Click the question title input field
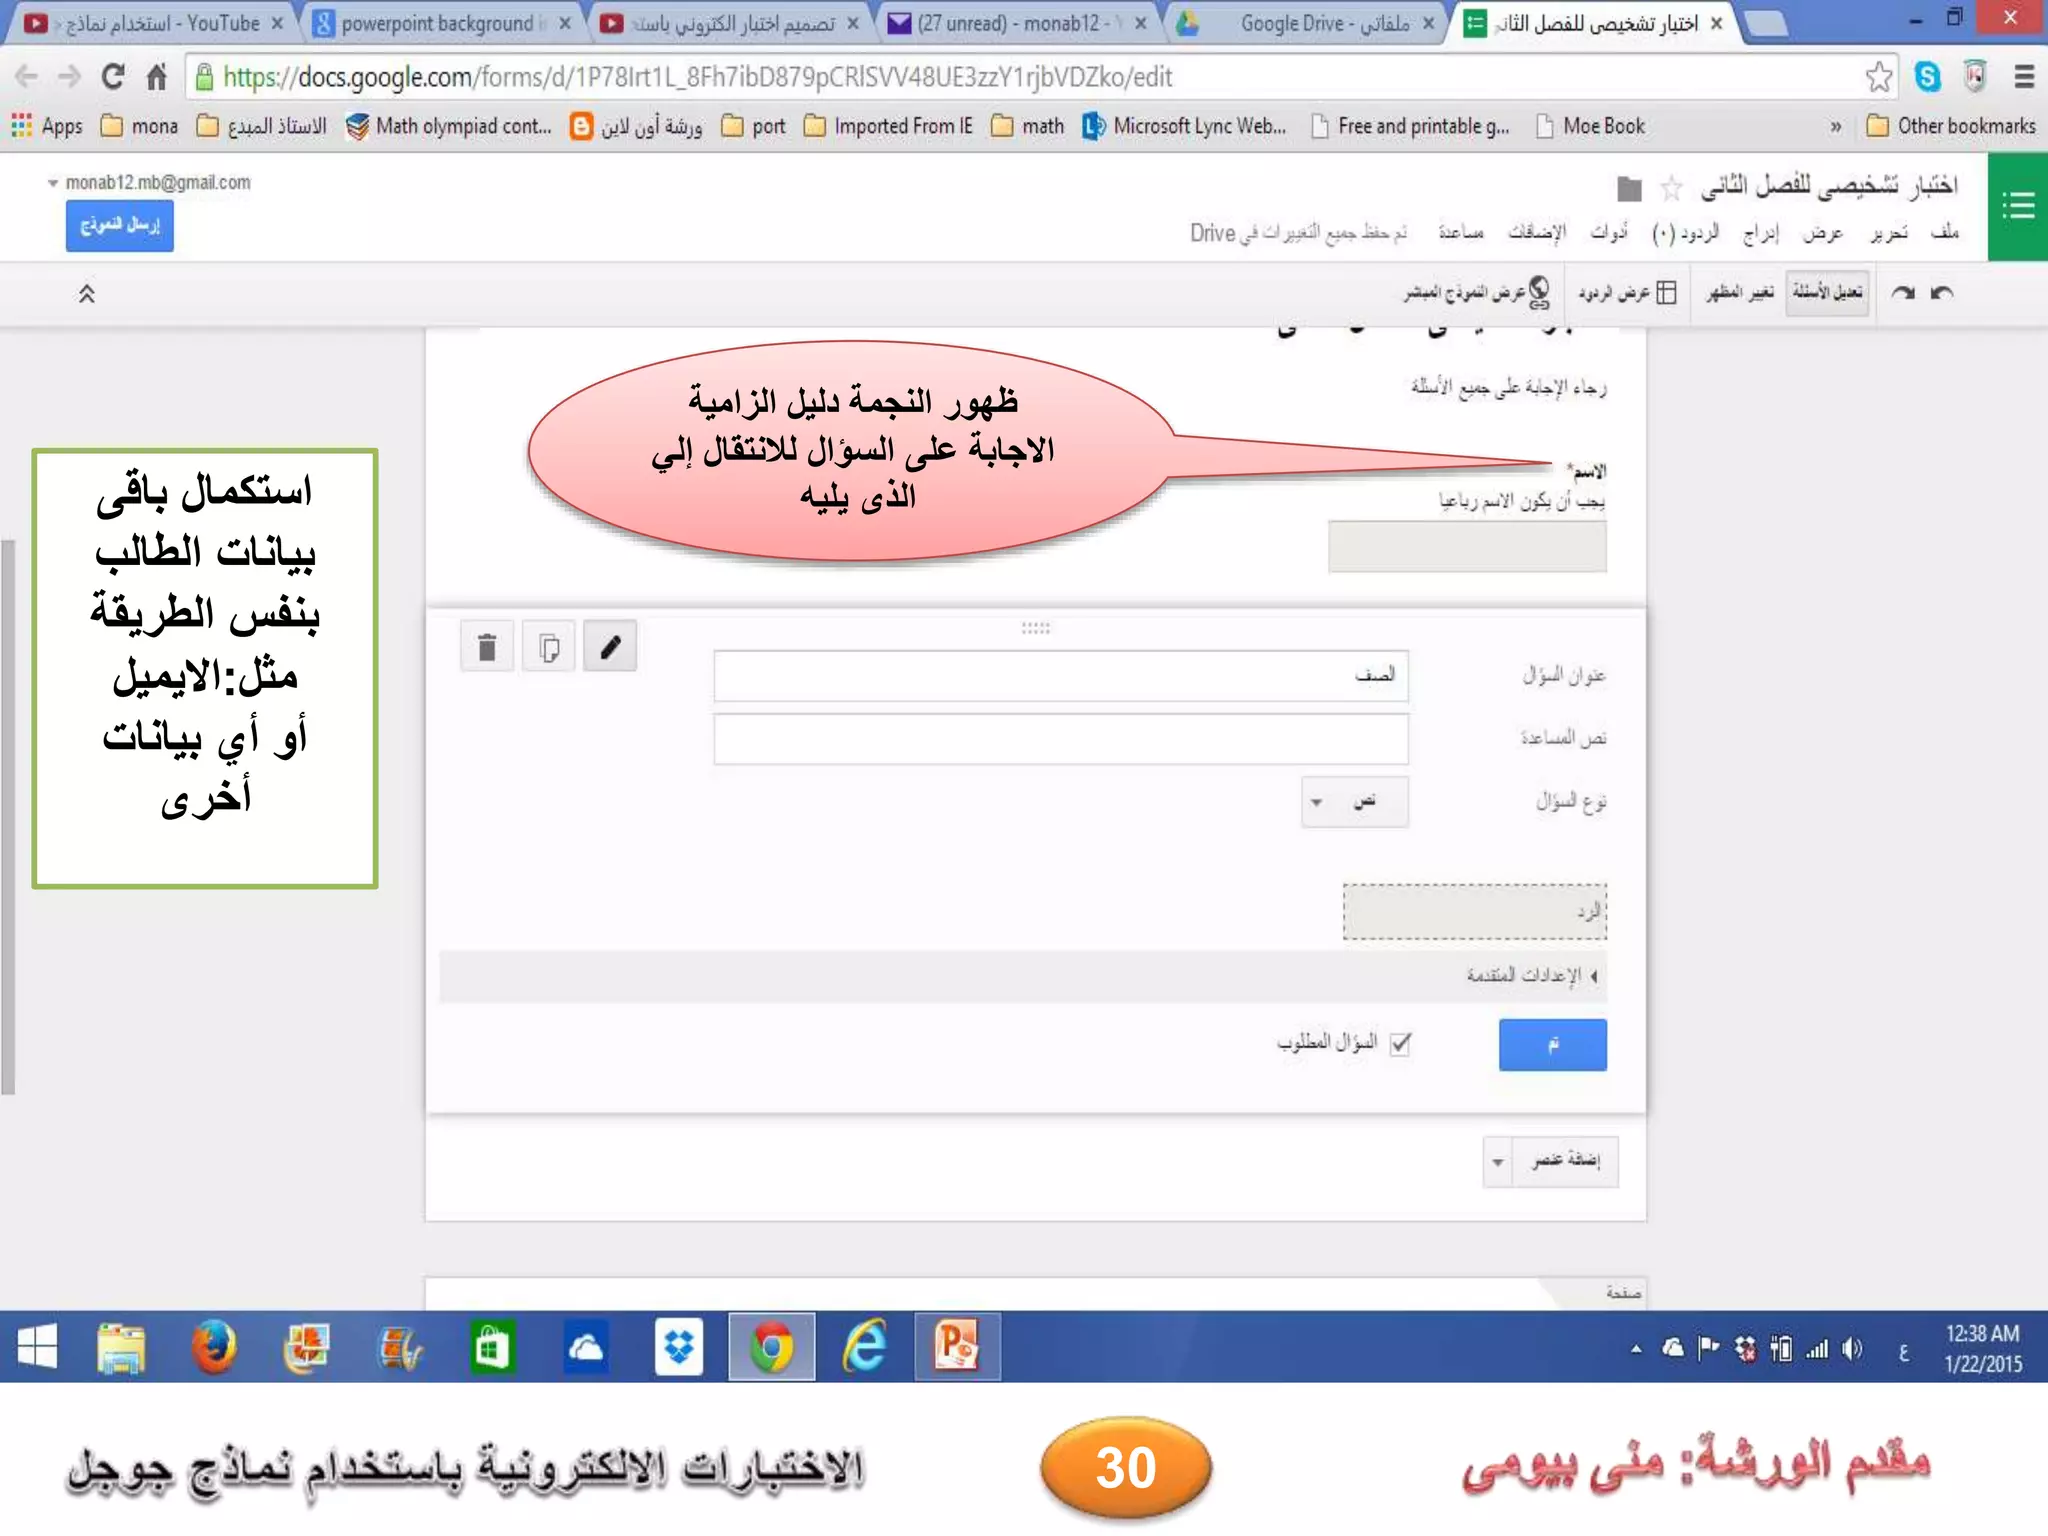The image size is (2048, 1536). [1060, 676]
